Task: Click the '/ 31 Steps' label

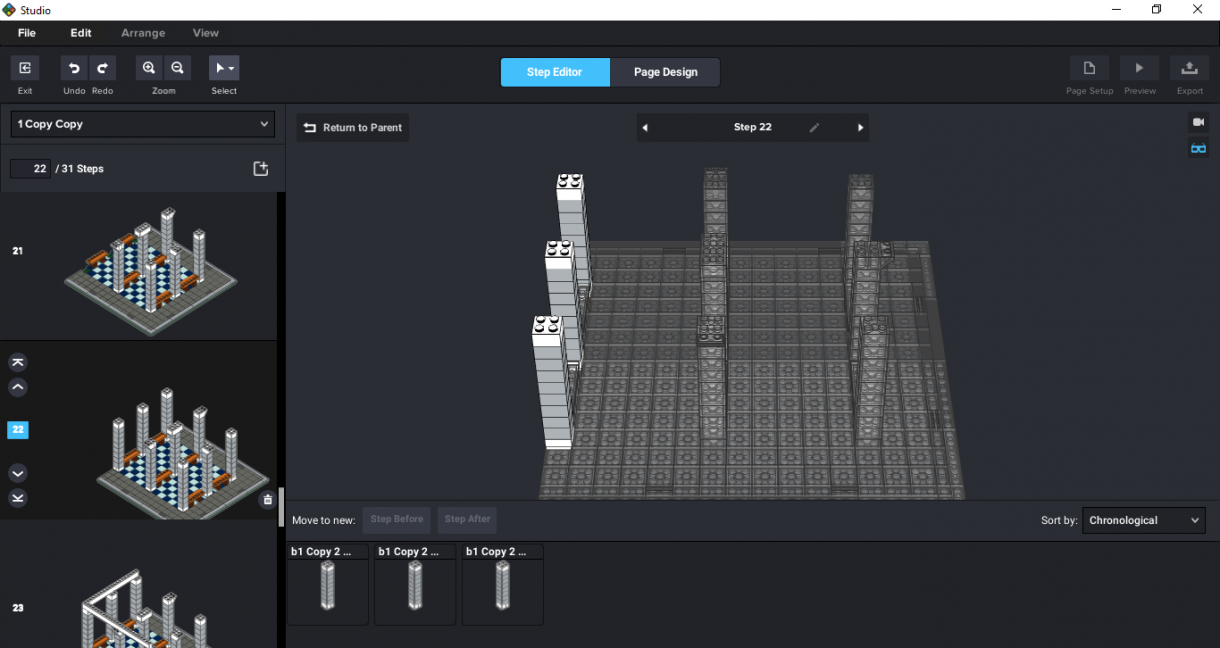Action: 80,169
